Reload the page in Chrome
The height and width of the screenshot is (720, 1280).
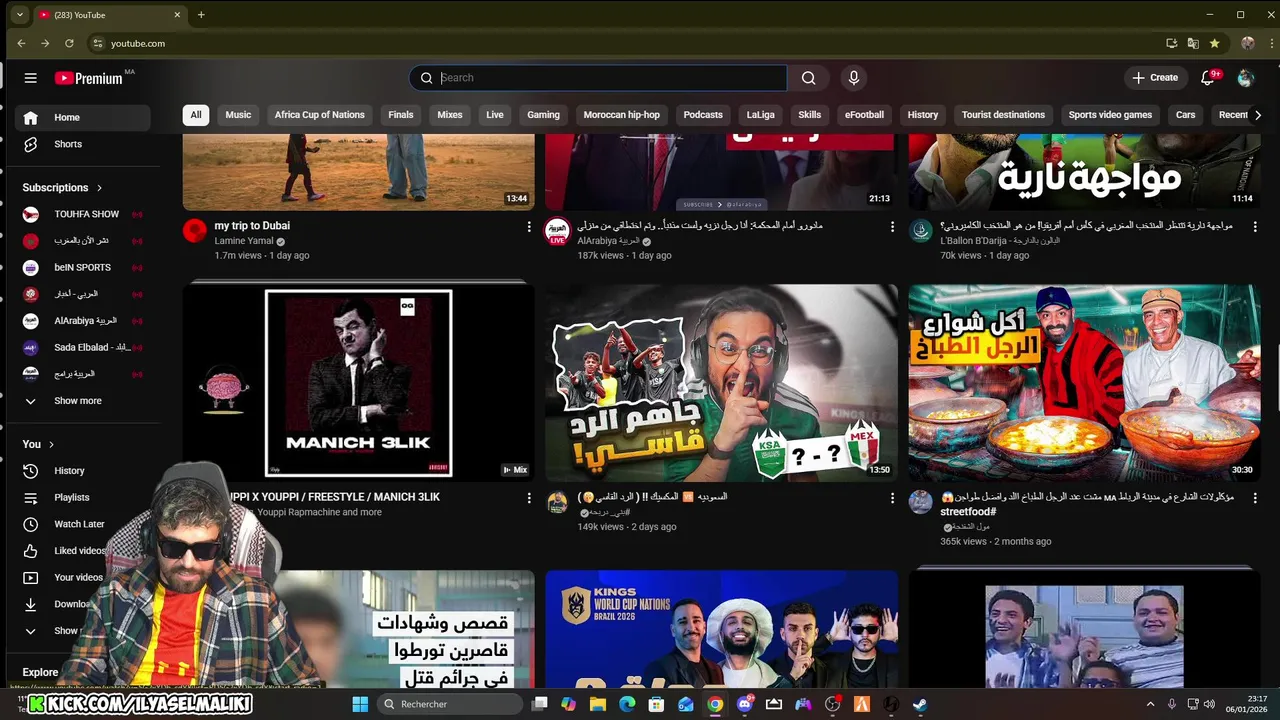(69, 43)
